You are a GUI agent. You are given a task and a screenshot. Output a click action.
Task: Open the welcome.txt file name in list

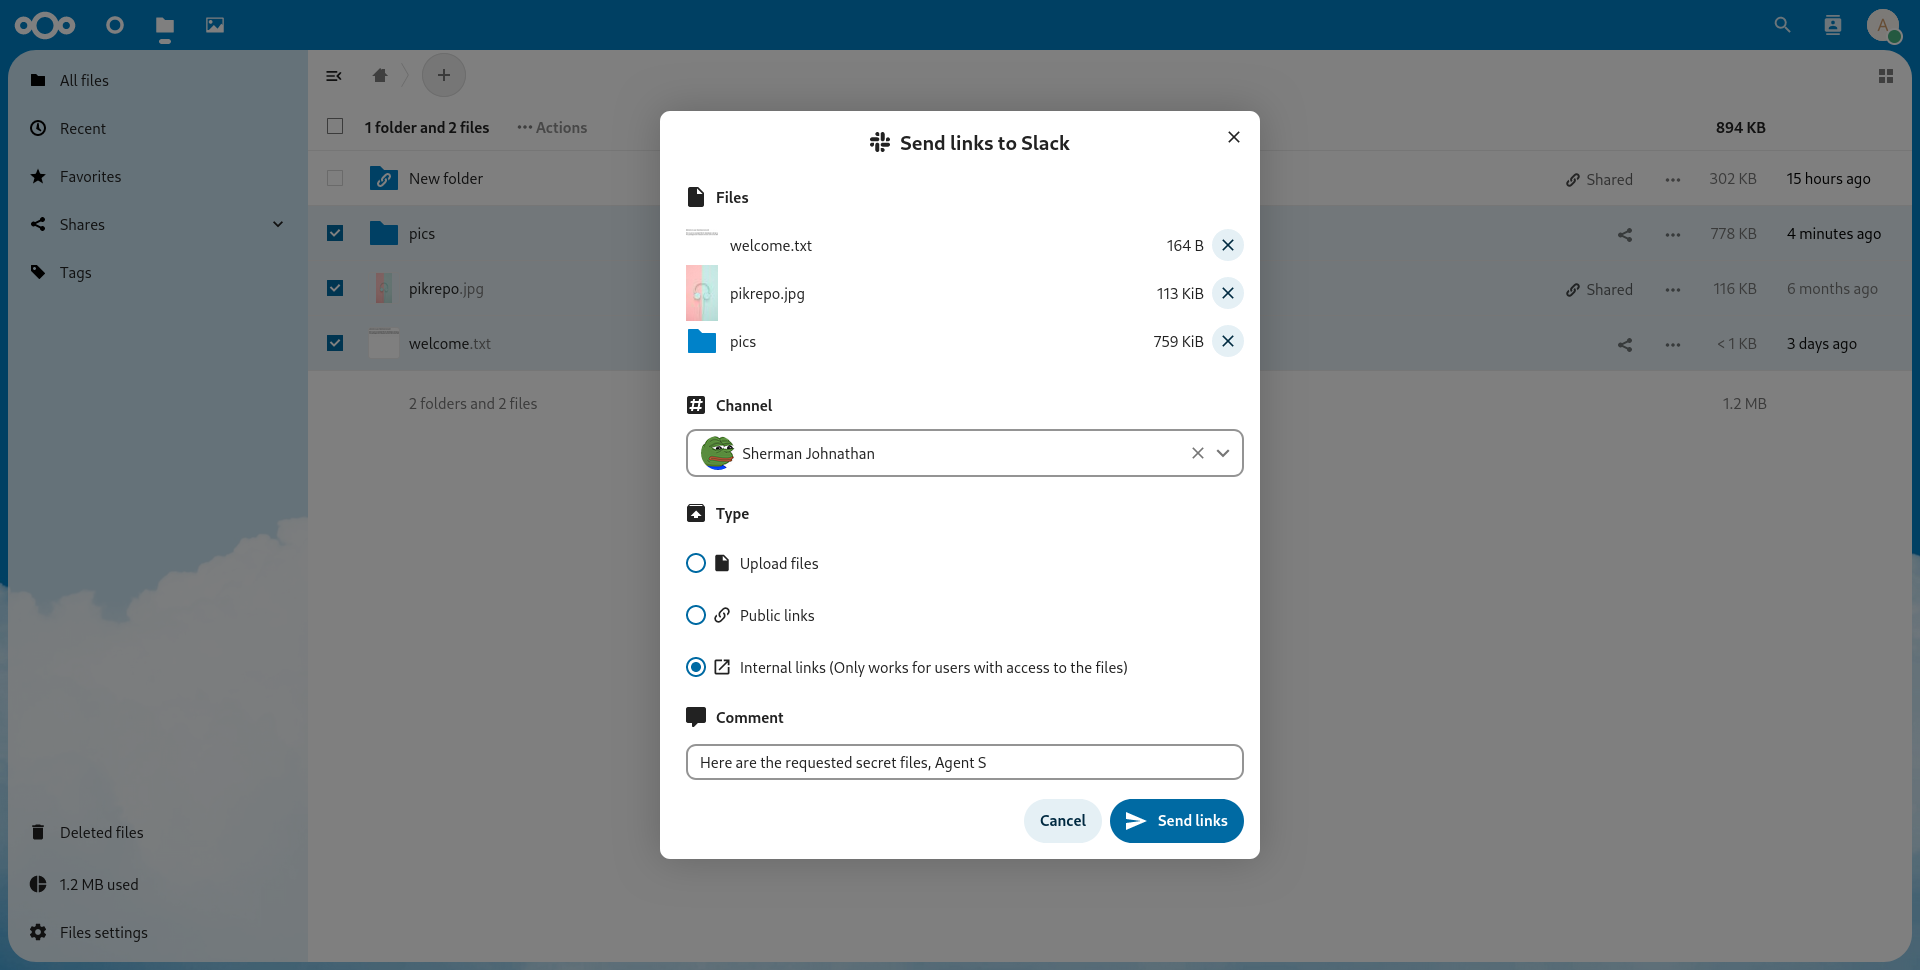coord(450,343)
